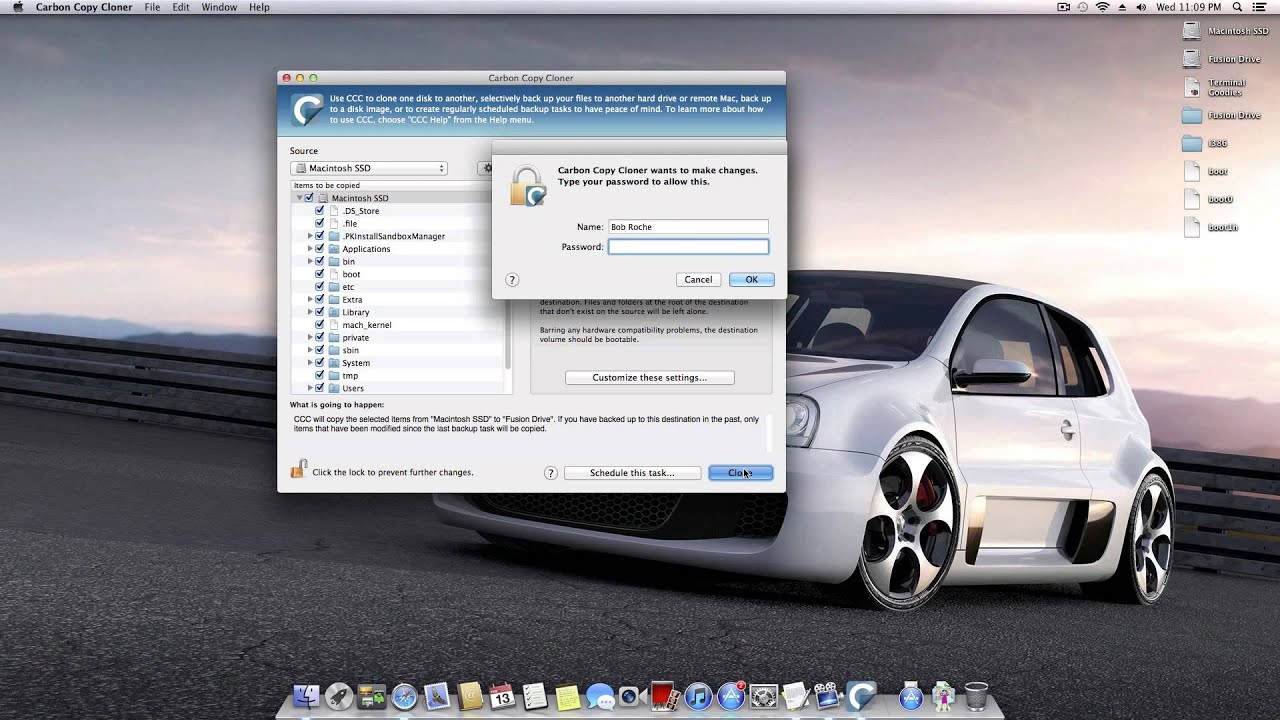Viewport: 1280px width, 720px height.
Task: Open the Window menu
Action: [219, 7]
